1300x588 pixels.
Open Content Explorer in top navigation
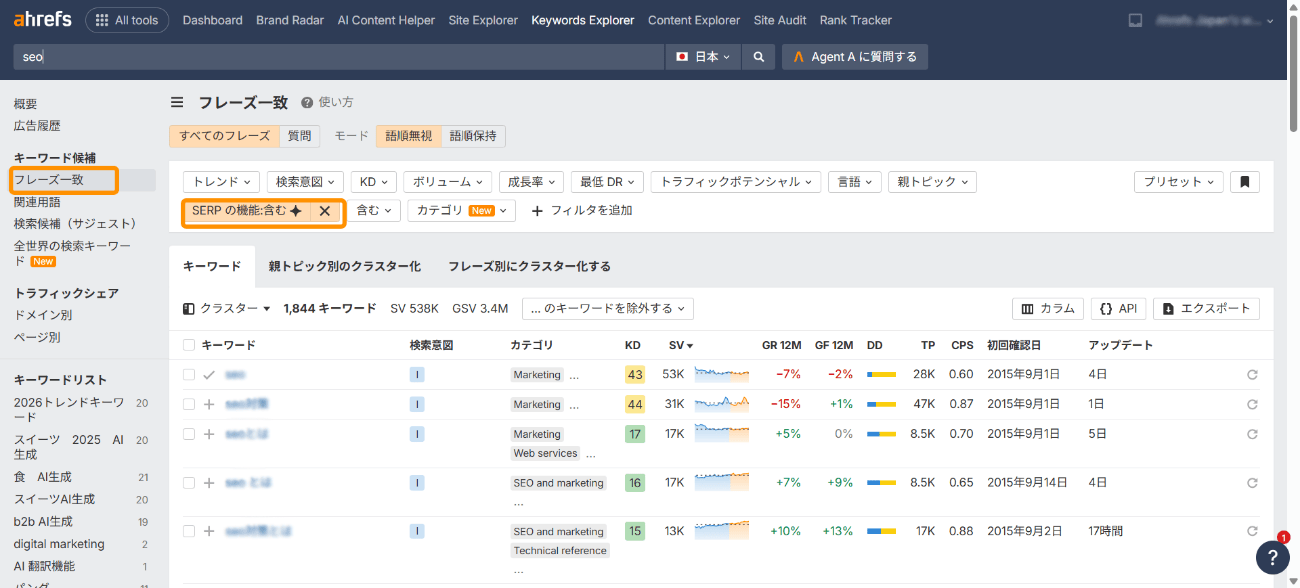[694, 20]
